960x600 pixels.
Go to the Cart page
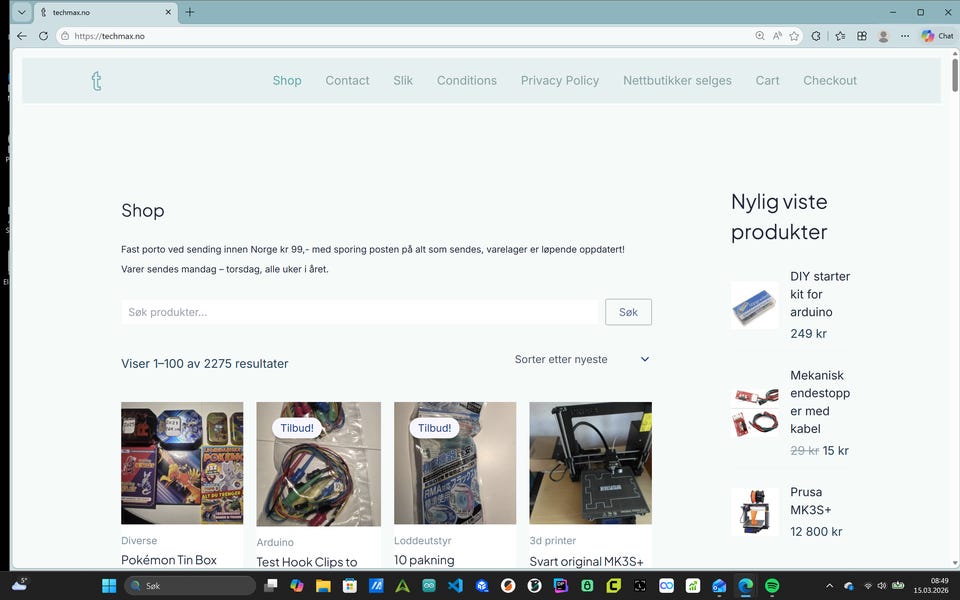(767, 80)
